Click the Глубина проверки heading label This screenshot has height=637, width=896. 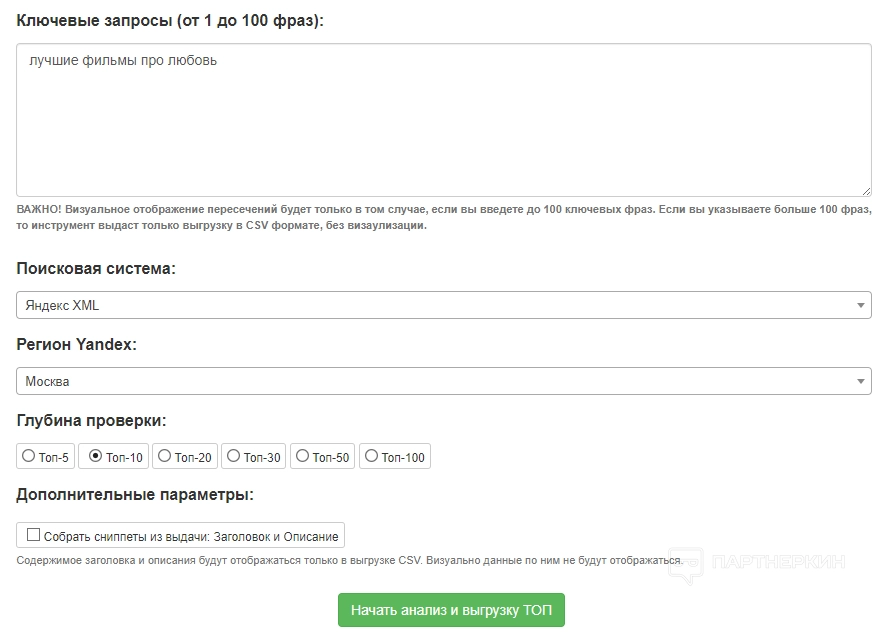pos(91,420)
